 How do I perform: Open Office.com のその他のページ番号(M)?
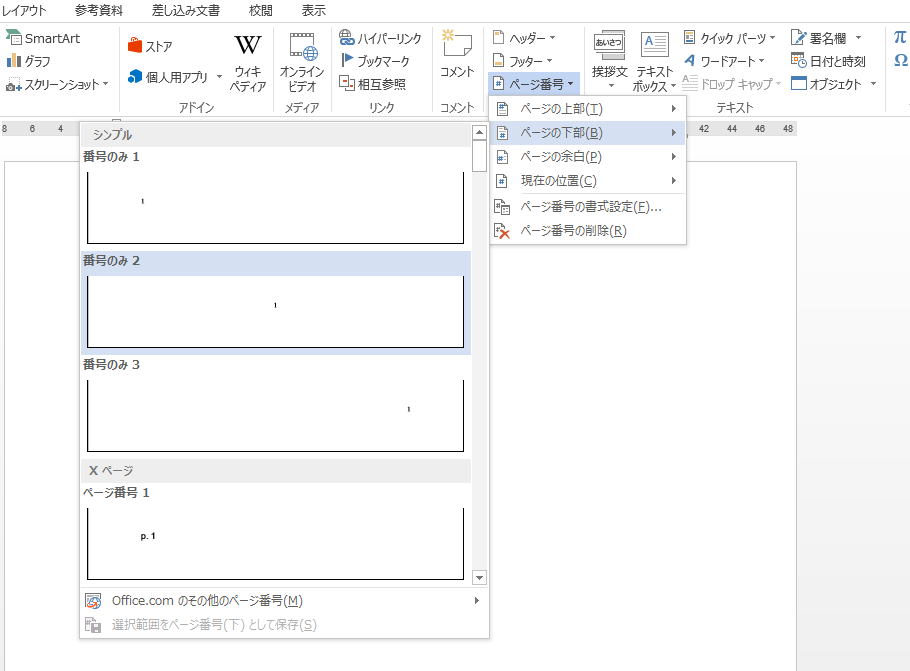pos(284,601)
